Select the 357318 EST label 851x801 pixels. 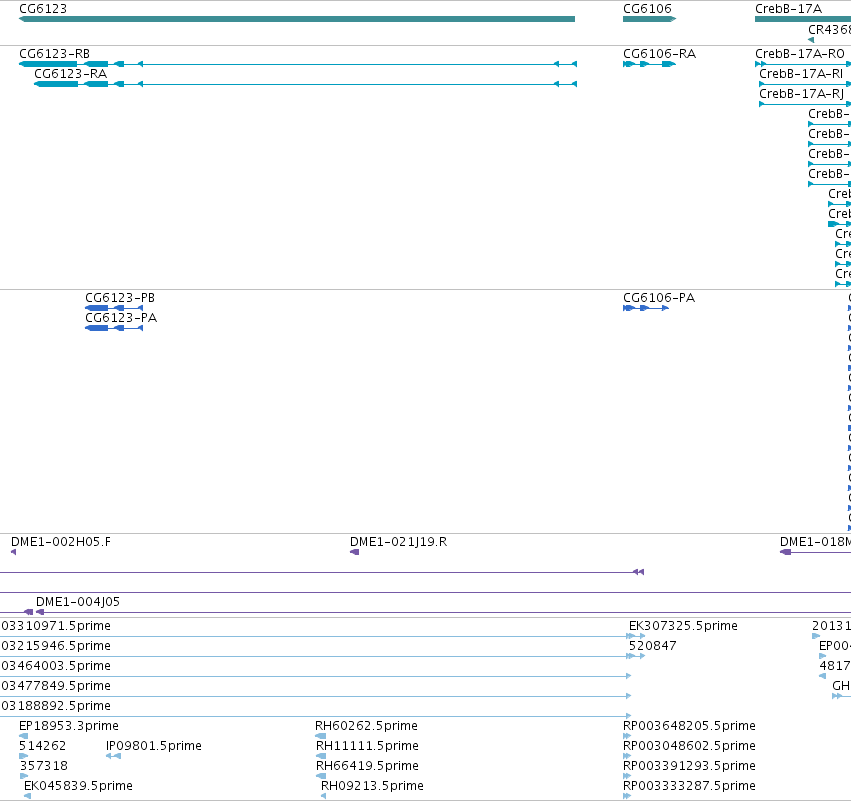point(43,766)
